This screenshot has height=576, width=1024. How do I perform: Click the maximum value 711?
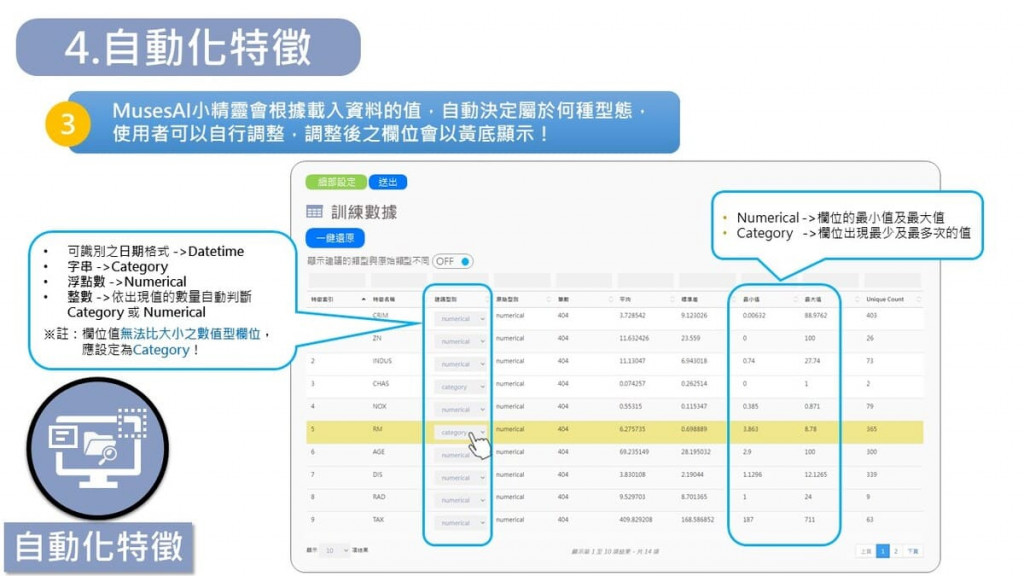[x=809, y=520]
